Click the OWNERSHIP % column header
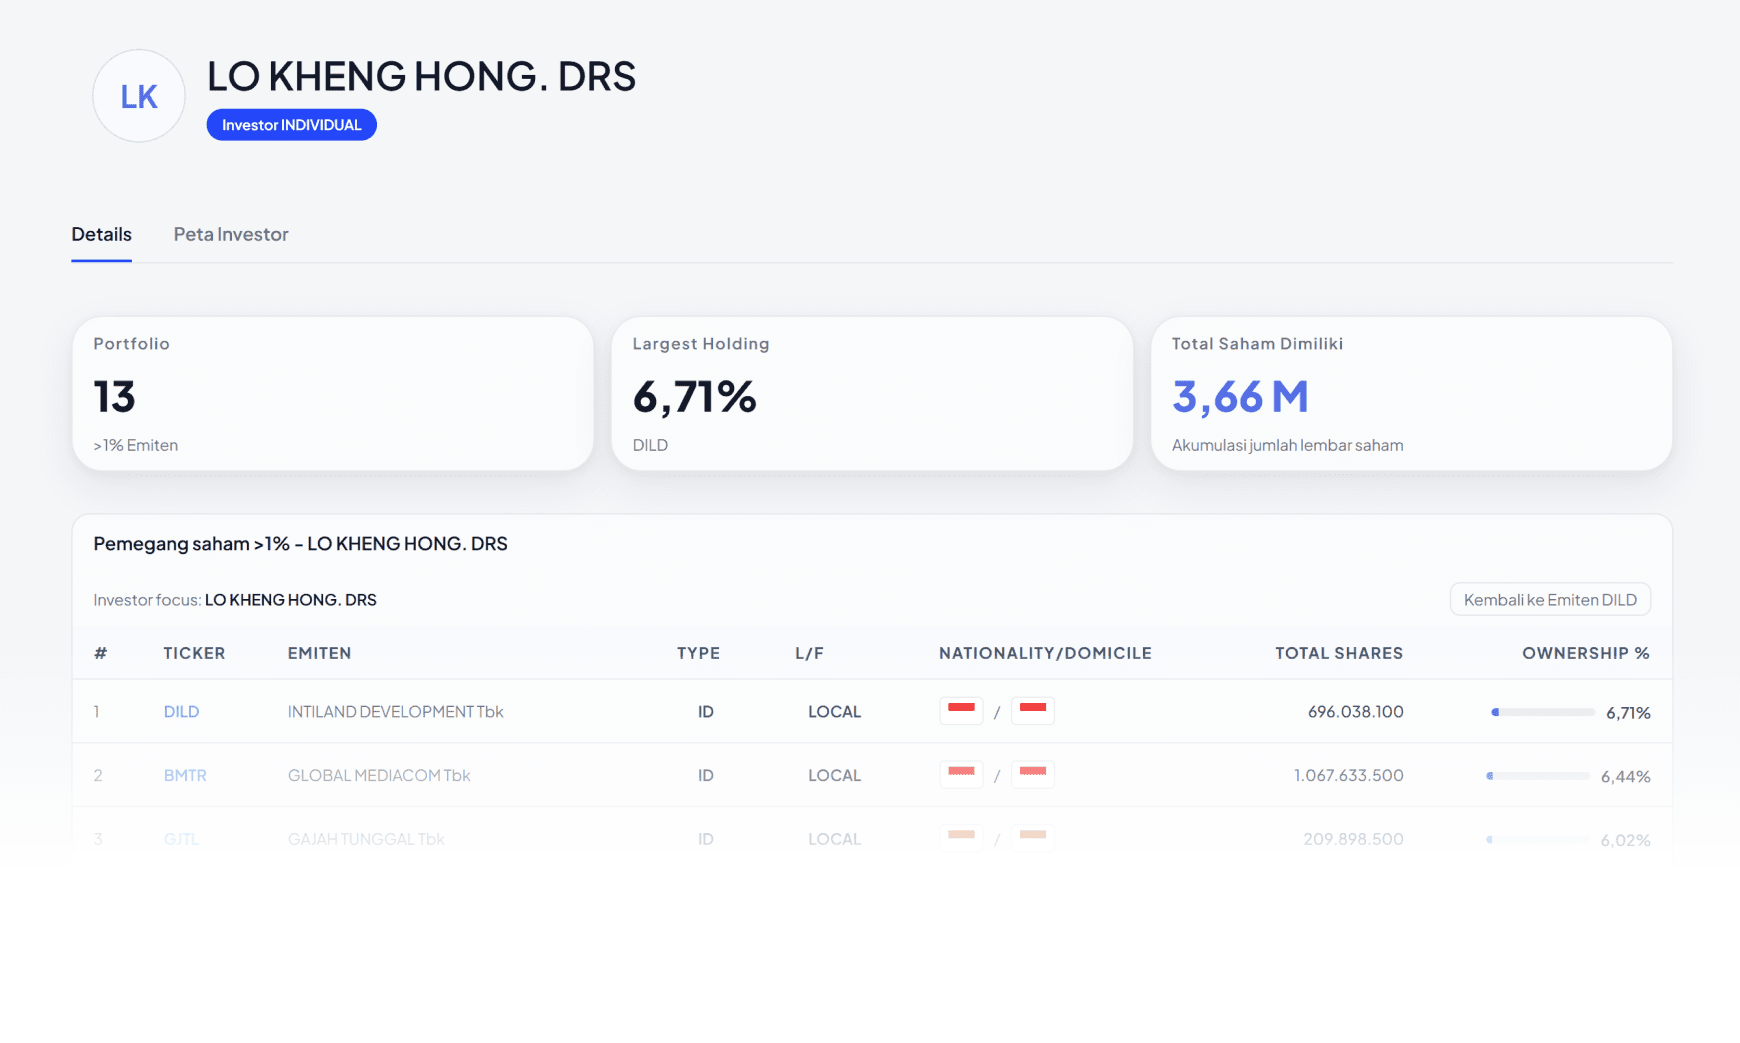 [x=1586, y=653]
